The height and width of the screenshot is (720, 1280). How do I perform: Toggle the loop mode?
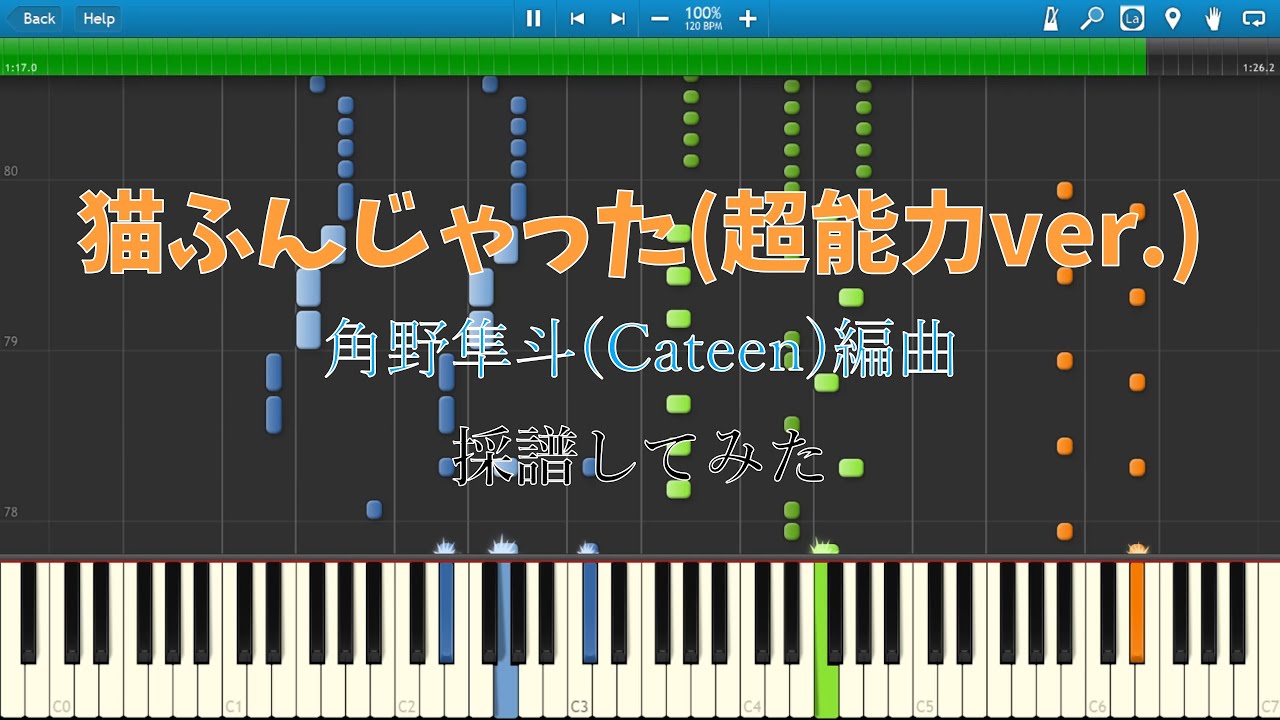tap(1254, 18)
